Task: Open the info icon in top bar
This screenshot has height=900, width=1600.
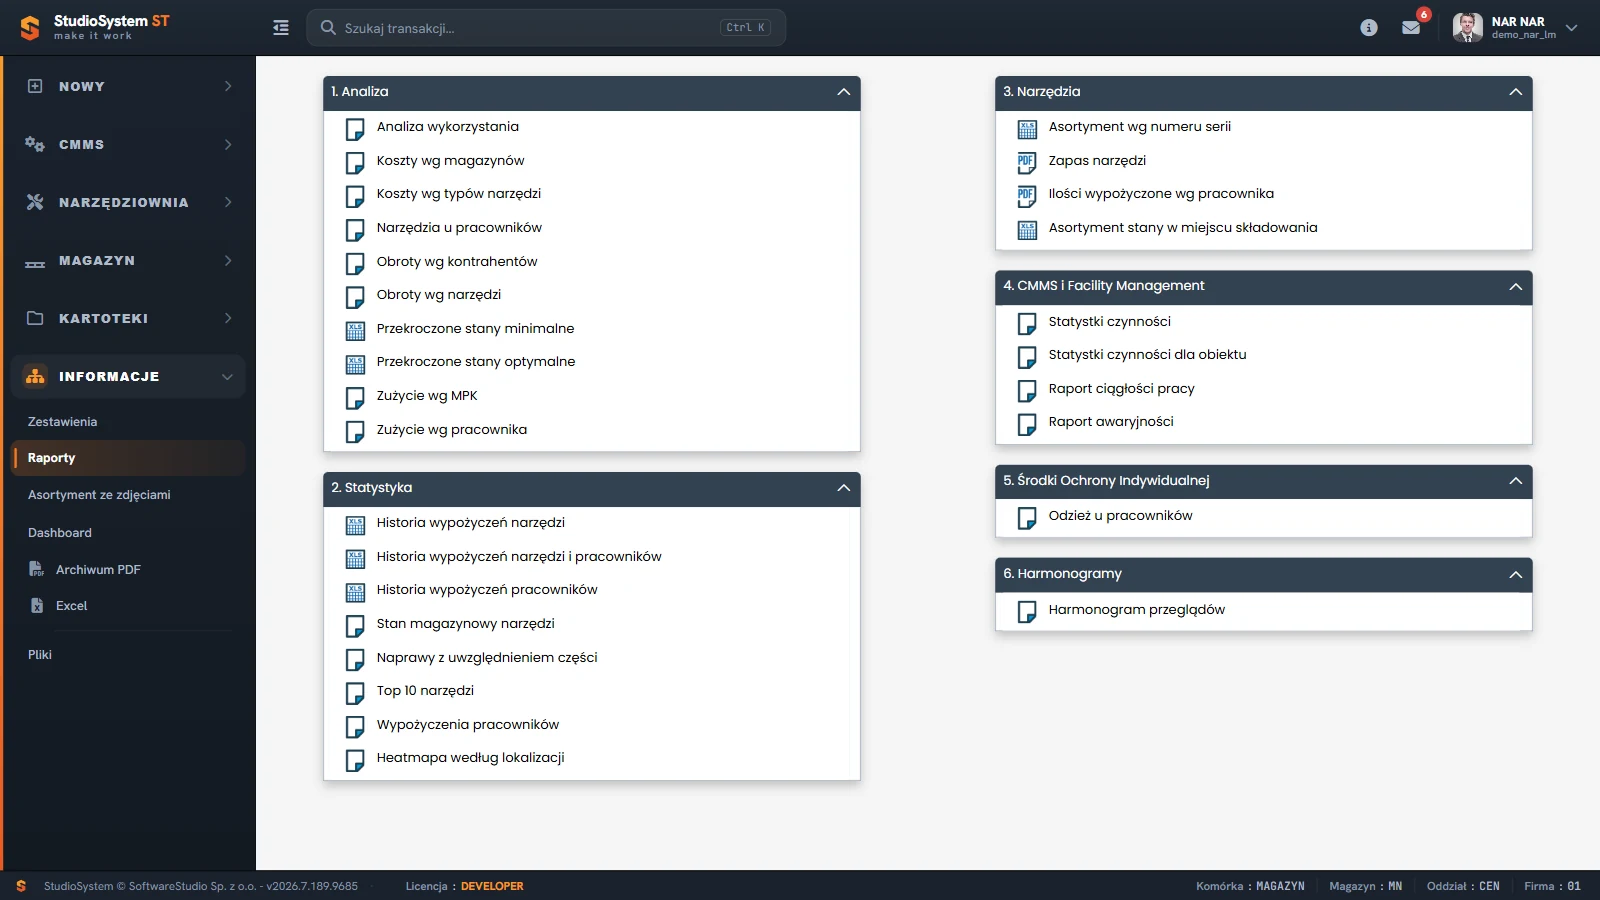Action: coord(1369,28)
